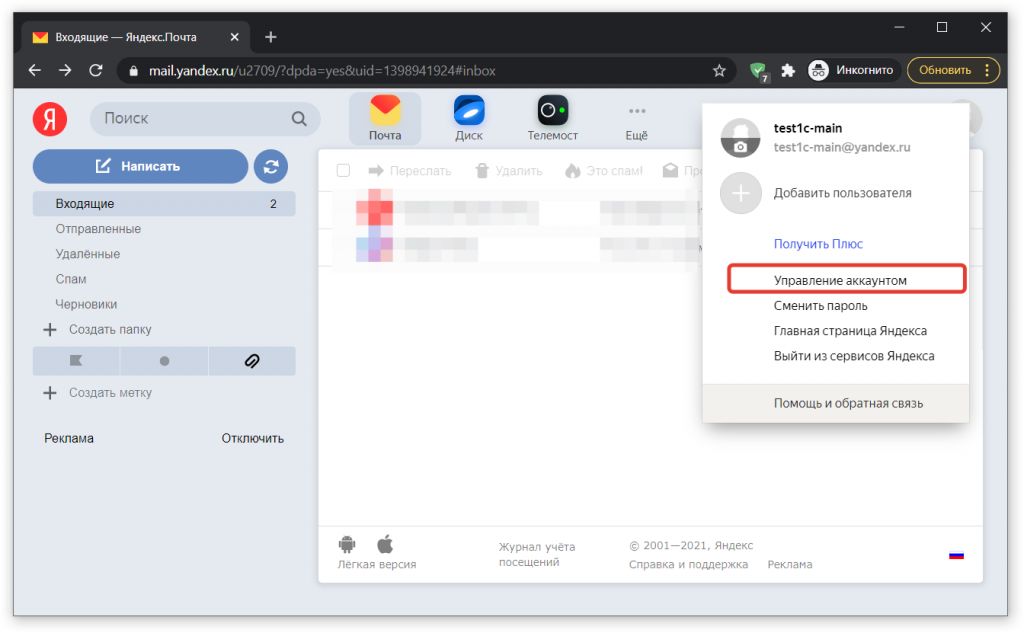This screenshot has height=633, width=1024.
Task: Click the Yandex logo
Action: [50, 120]
